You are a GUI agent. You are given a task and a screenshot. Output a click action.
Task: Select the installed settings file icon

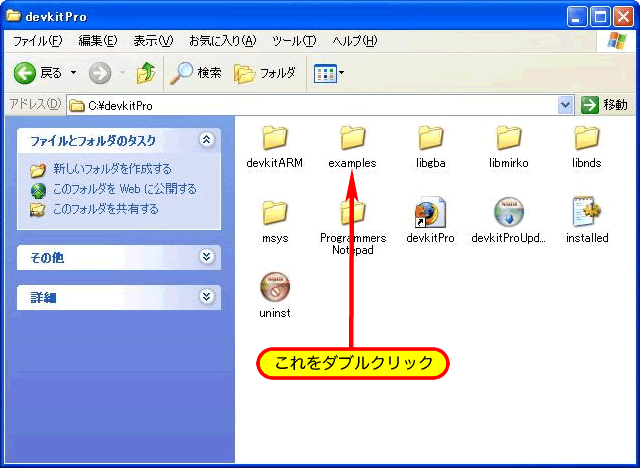(587, 212)
